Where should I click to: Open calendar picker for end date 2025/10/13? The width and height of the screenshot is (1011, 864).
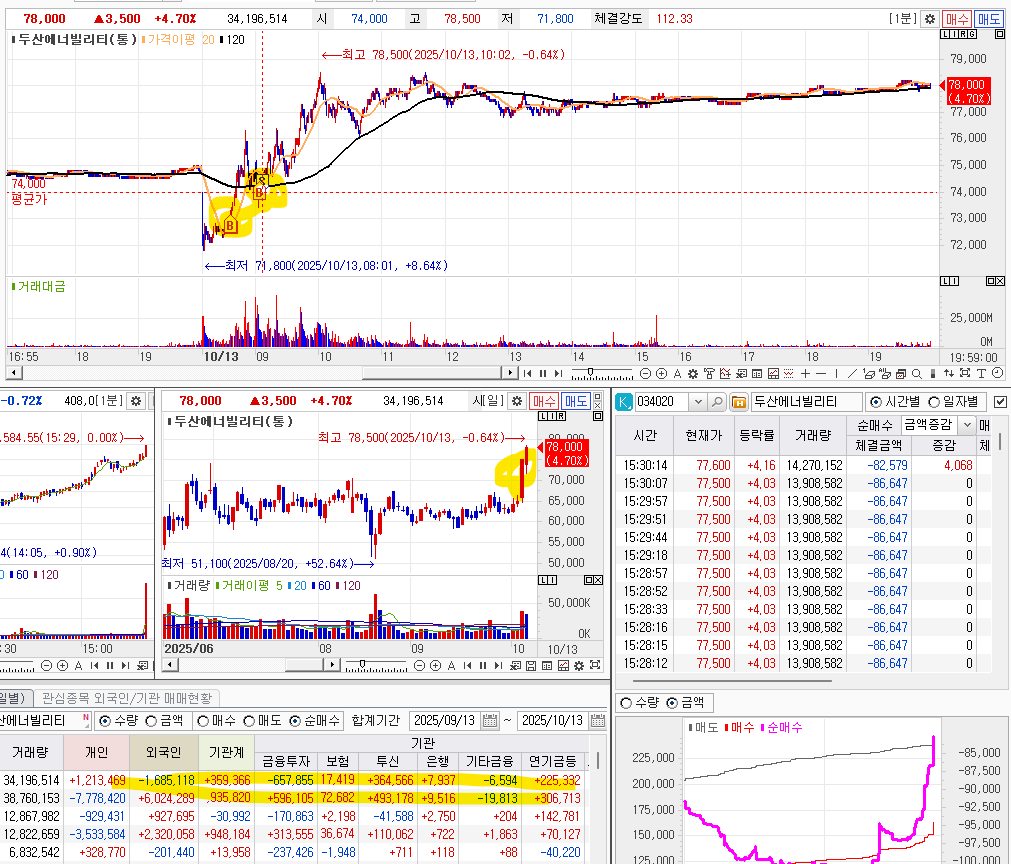598,721
